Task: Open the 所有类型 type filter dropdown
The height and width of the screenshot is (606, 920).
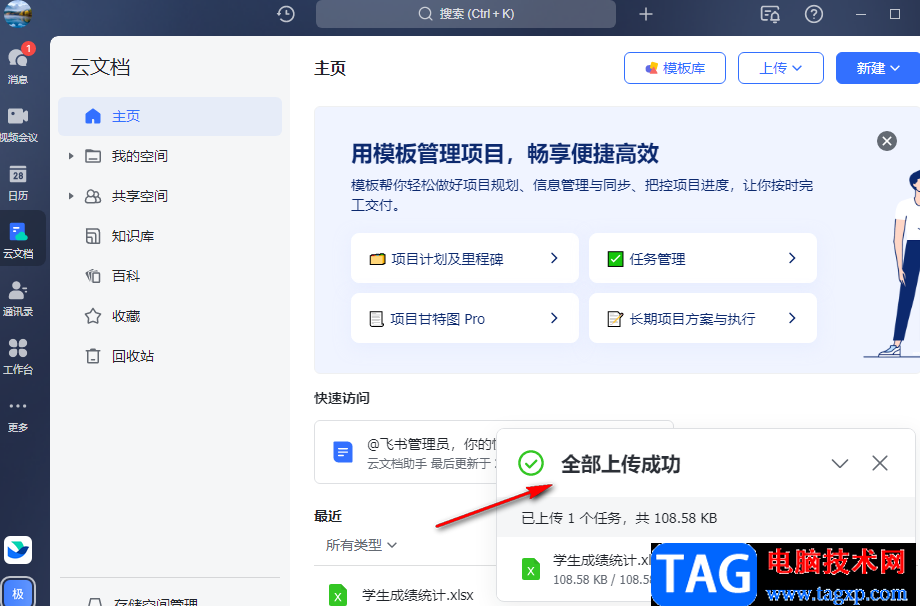Action: pos(361,545)
